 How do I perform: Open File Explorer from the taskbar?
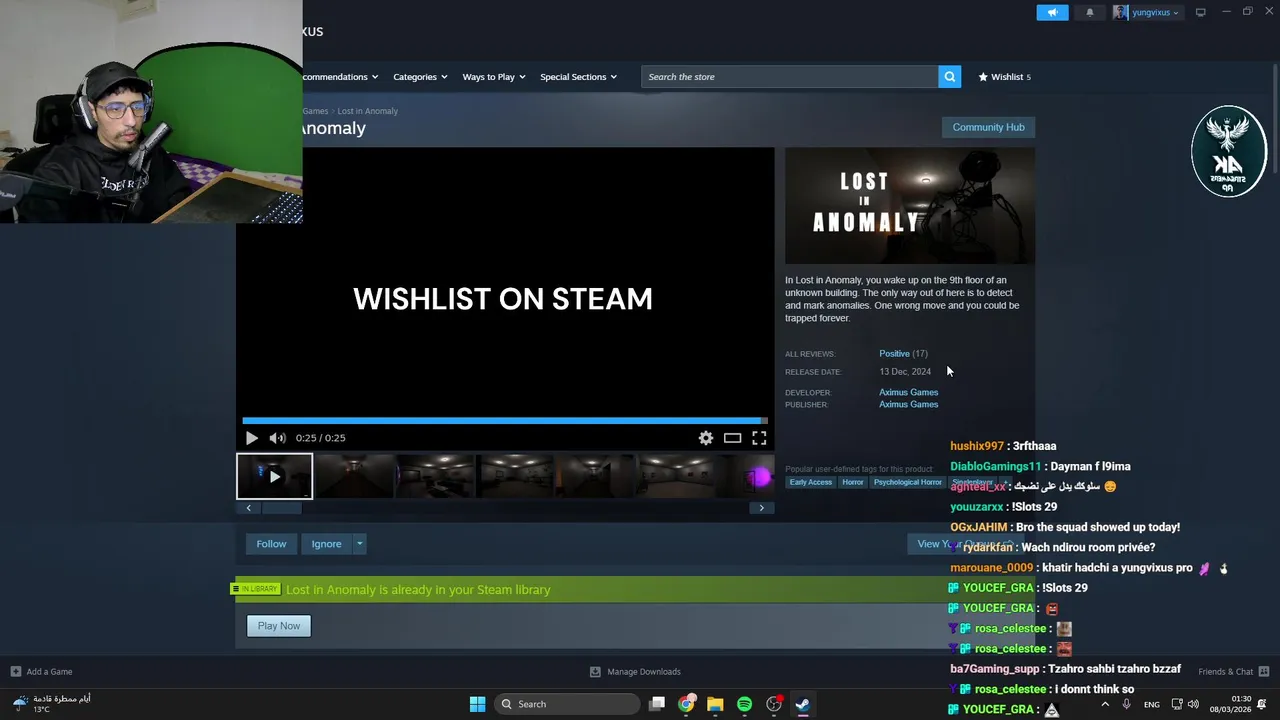(x=715, y=704)
